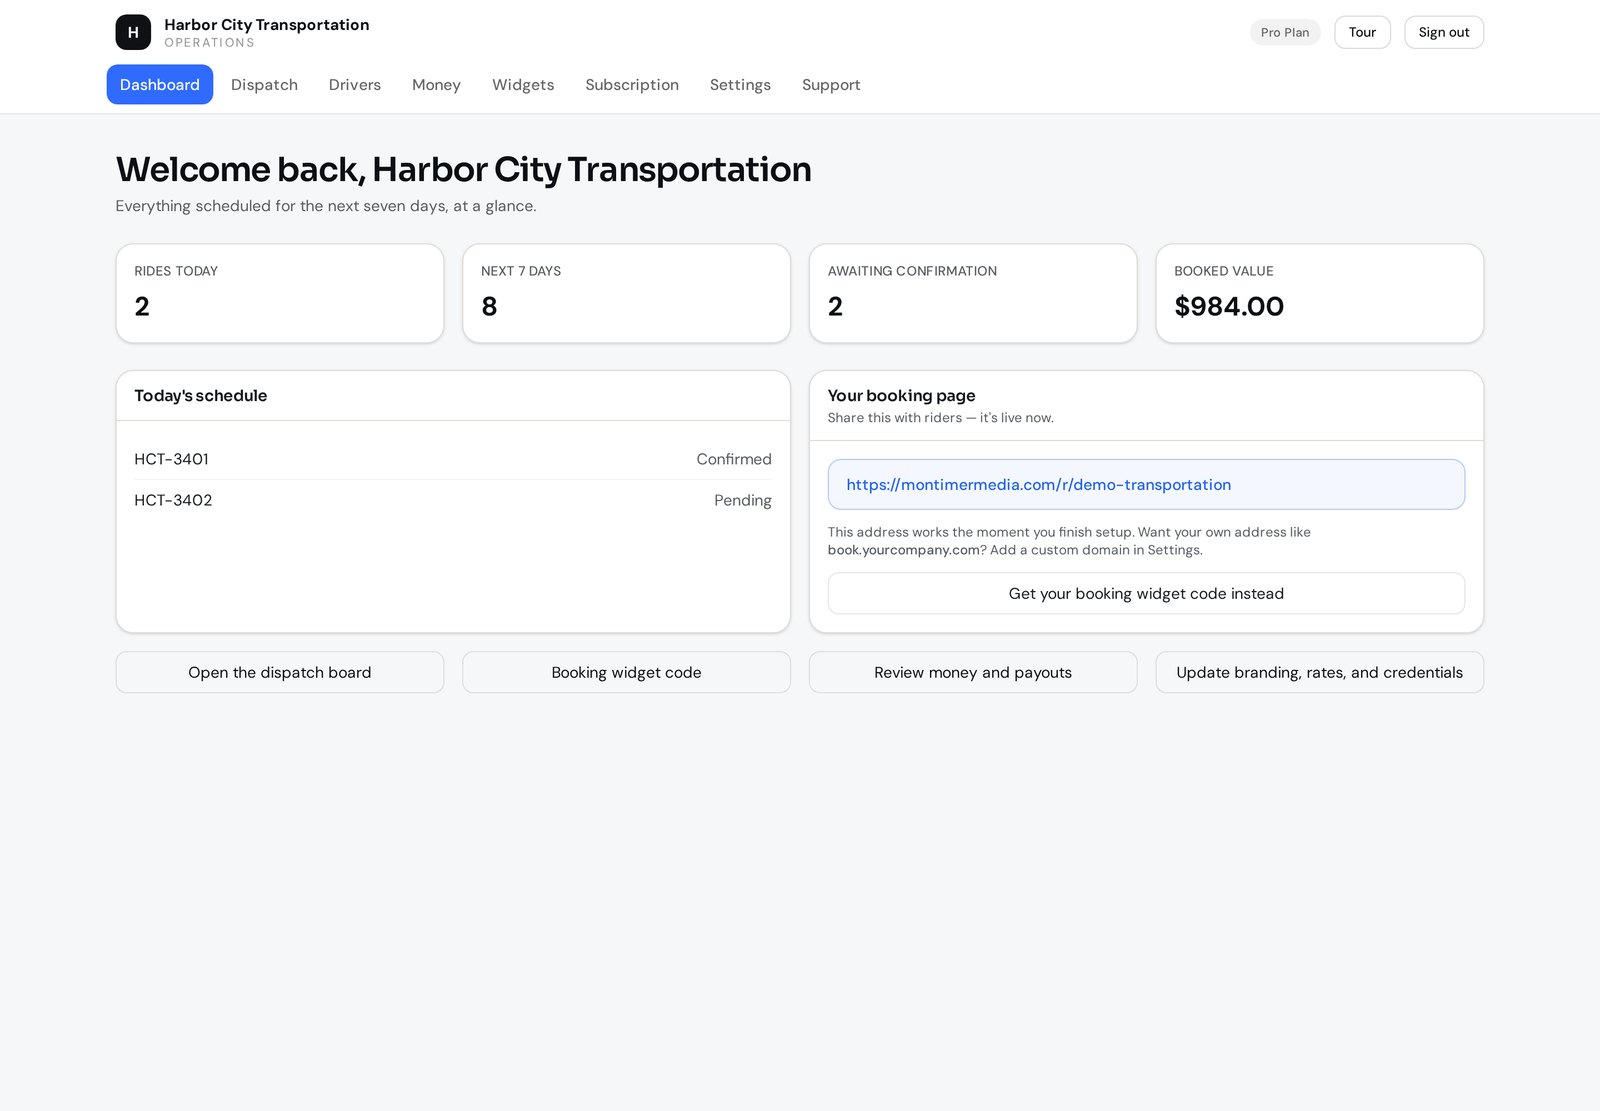Sign out of the account
The height and width of the screenshot is (1111, 1600).
tap(1444, 32)
